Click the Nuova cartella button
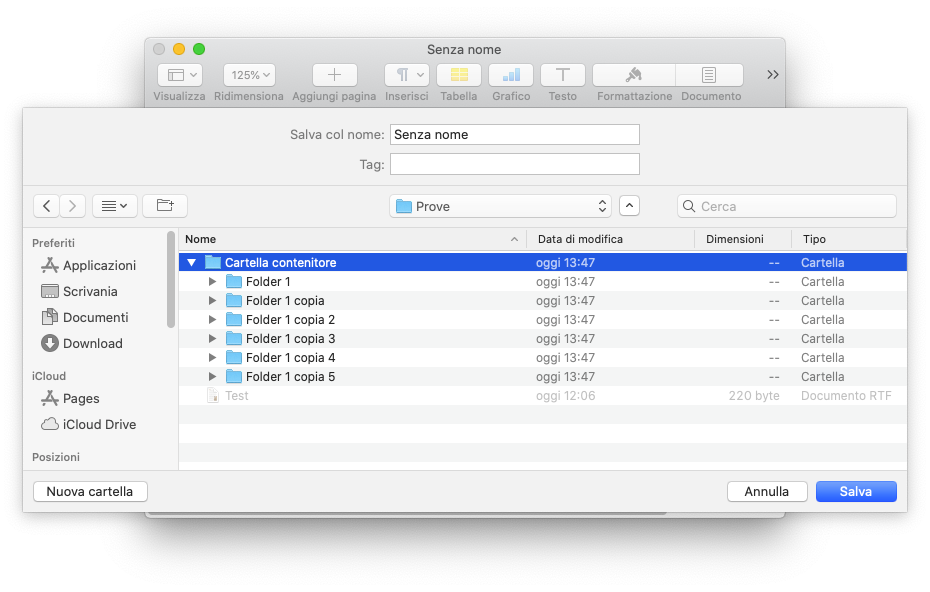The width and height of the screenshot is (930, 592). coord(90,491)
